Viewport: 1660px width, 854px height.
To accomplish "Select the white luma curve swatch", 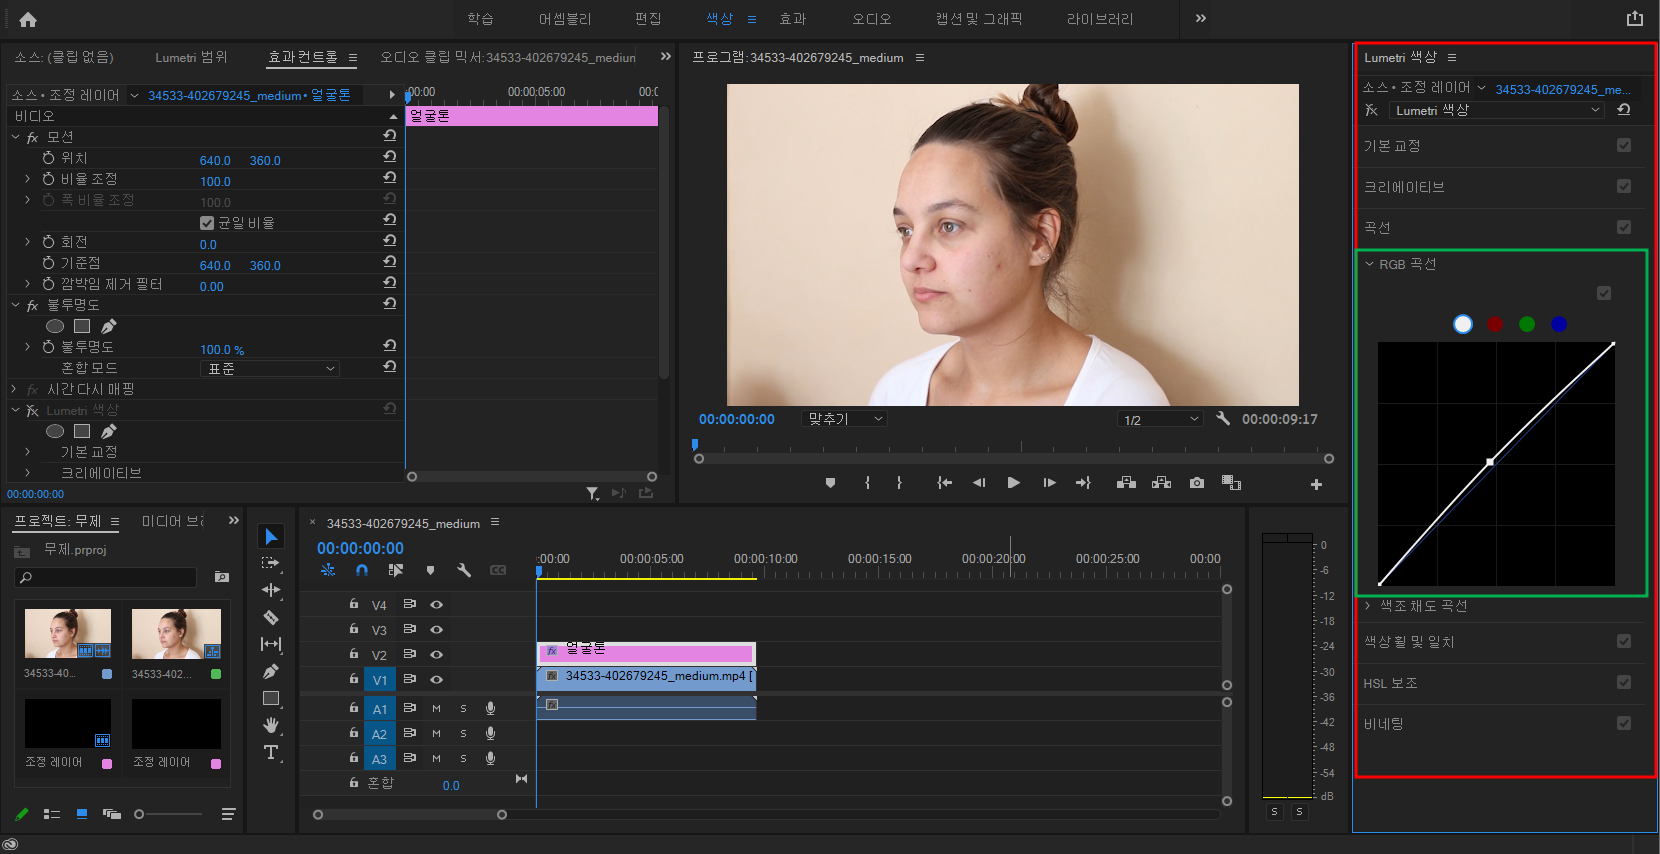I will pyautogui.click(x=1463, y=324).
